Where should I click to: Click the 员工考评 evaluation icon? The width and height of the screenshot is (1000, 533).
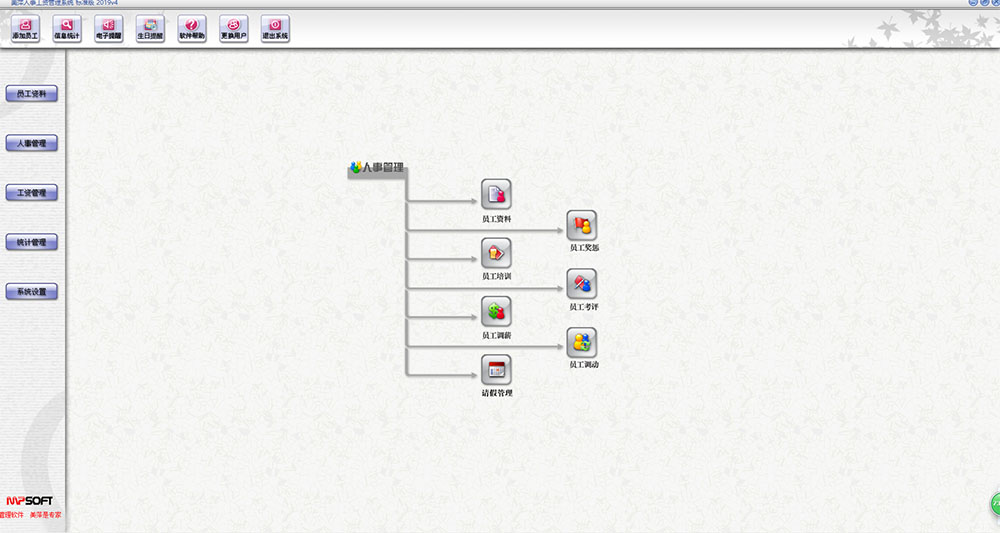[581, 284]
